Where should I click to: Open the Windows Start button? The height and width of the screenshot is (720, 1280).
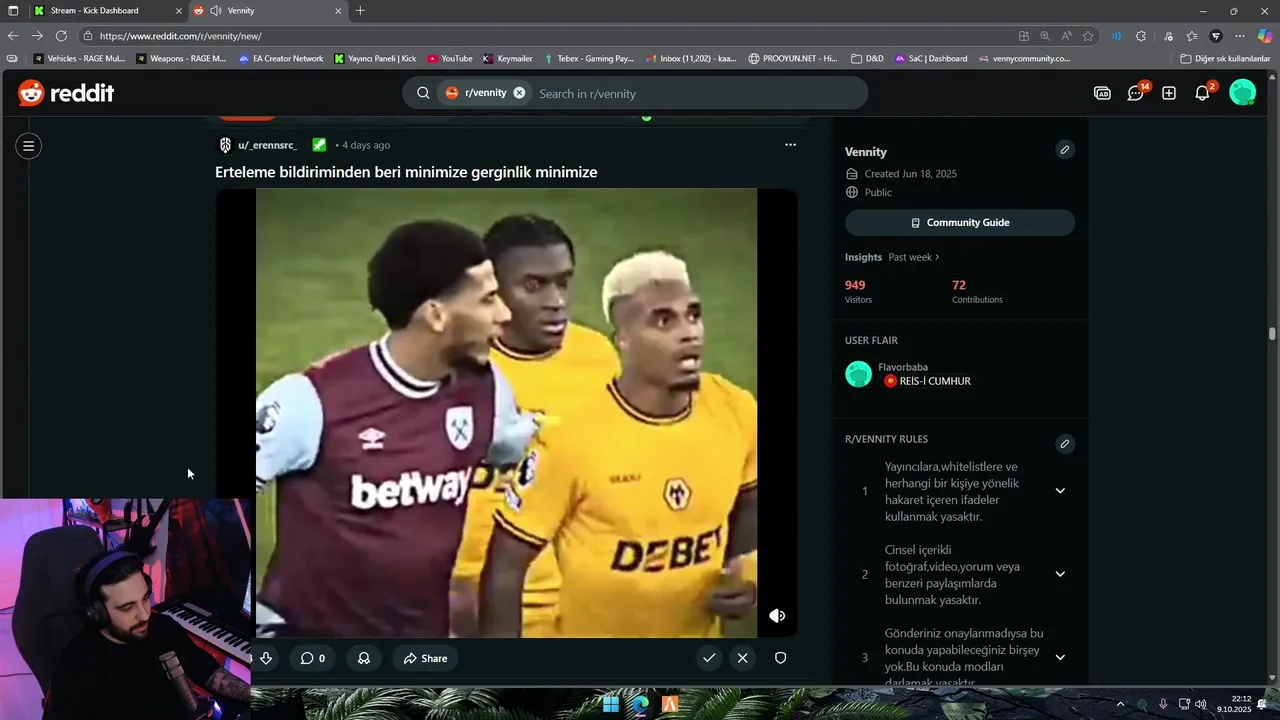coord(610,704)
